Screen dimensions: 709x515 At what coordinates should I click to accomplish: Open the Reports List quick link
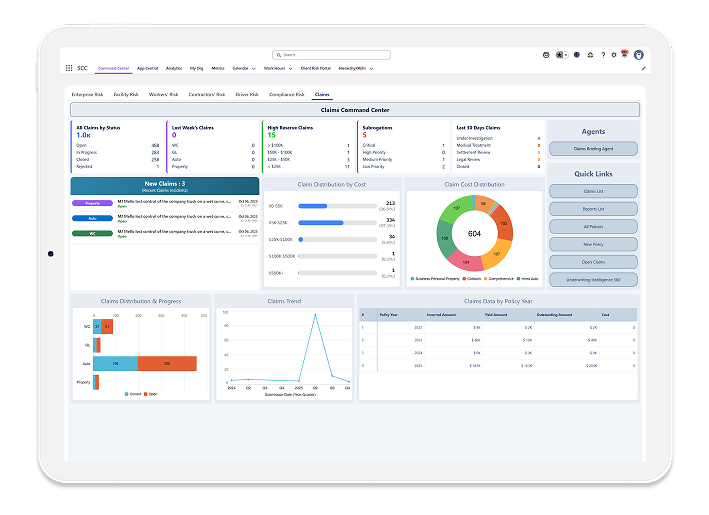(592, 208)
